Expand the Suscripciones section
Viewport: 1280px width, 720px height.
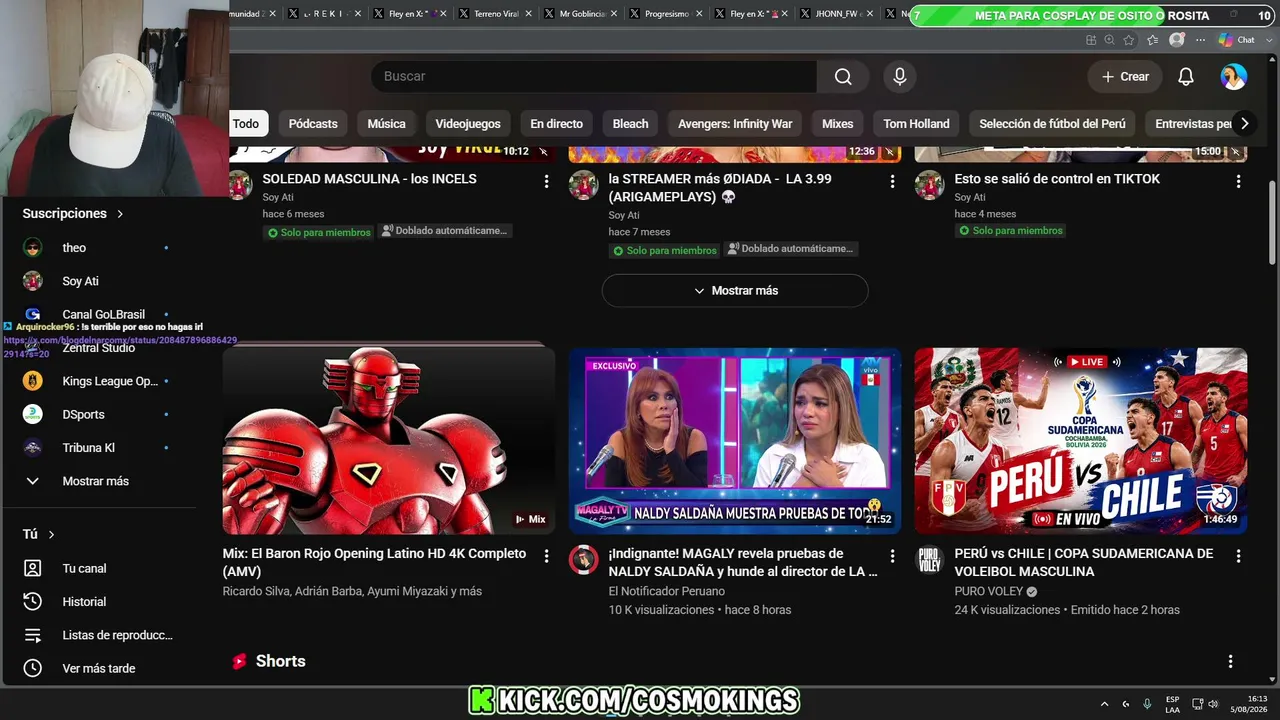74,214
